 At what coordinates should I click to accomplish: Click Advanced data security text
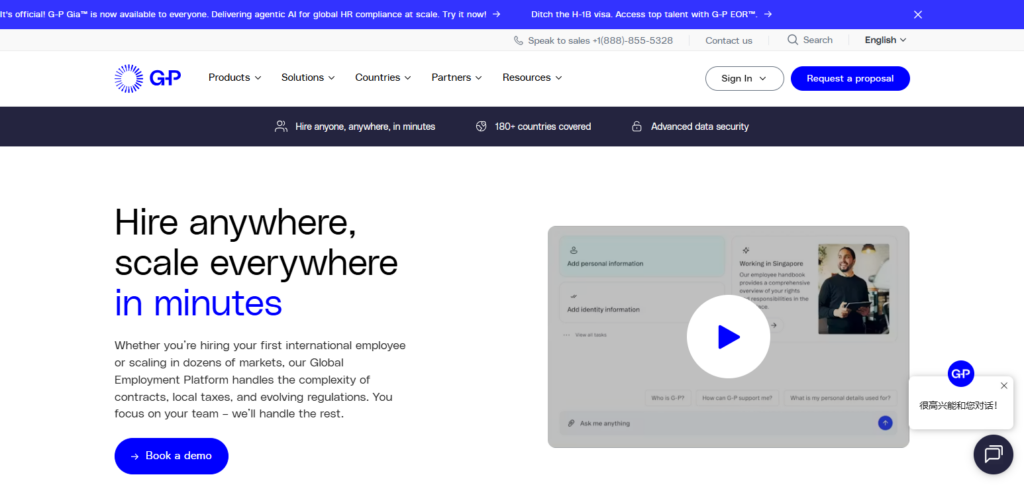(x=700, y=127)
